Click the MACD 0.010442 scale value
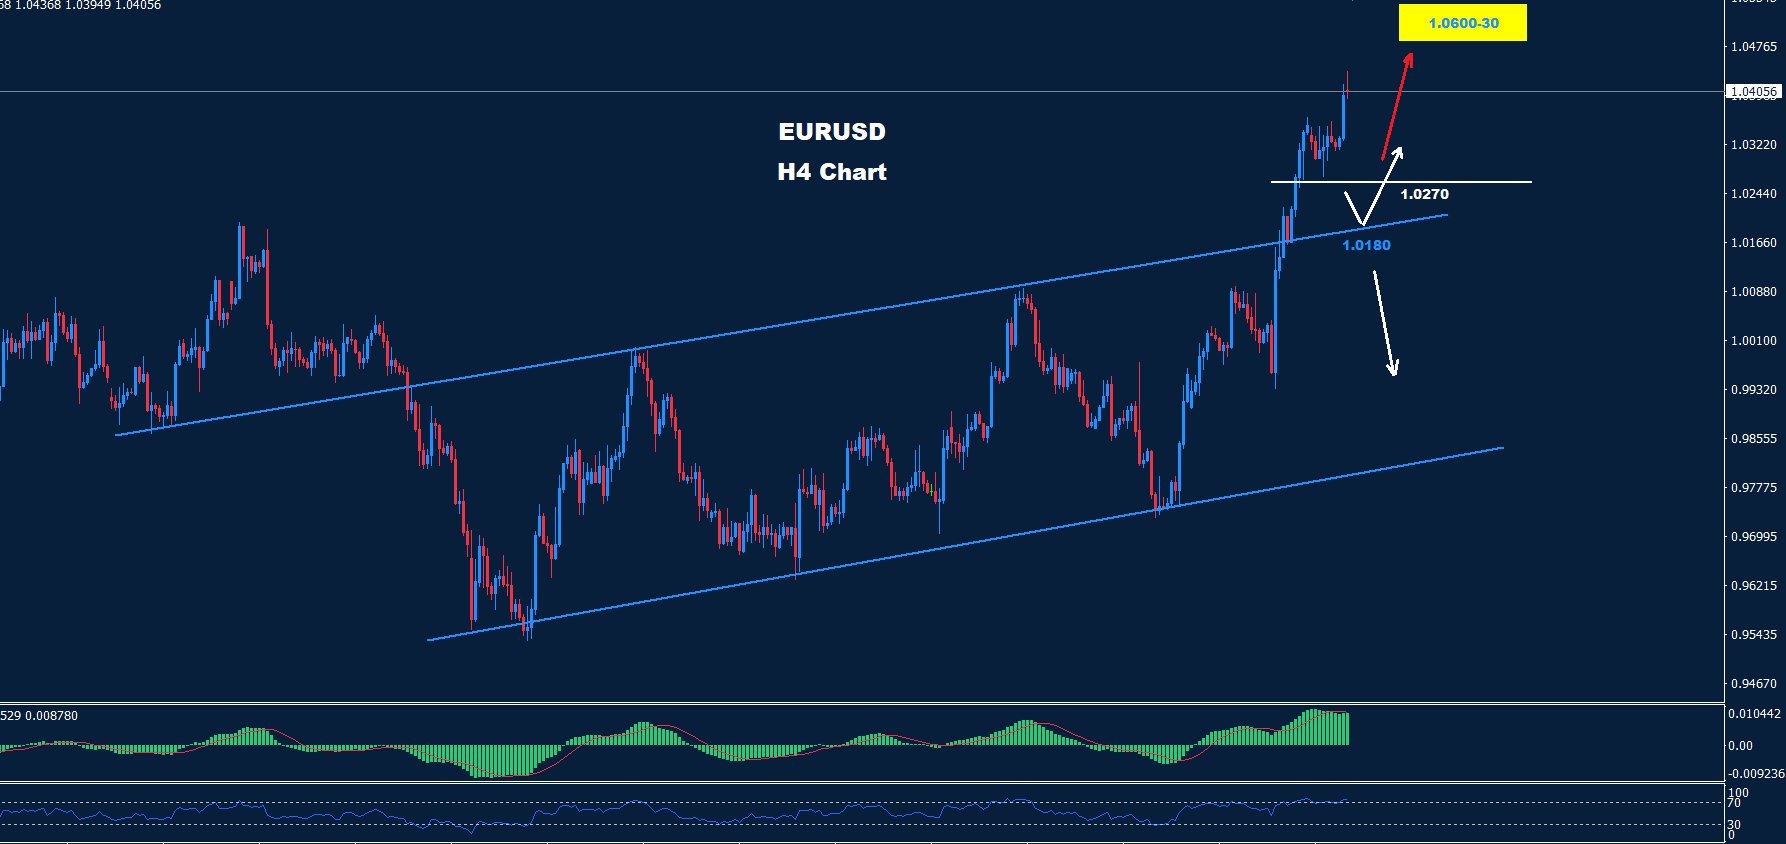 pyautogui.click(x=1754, y=714)
